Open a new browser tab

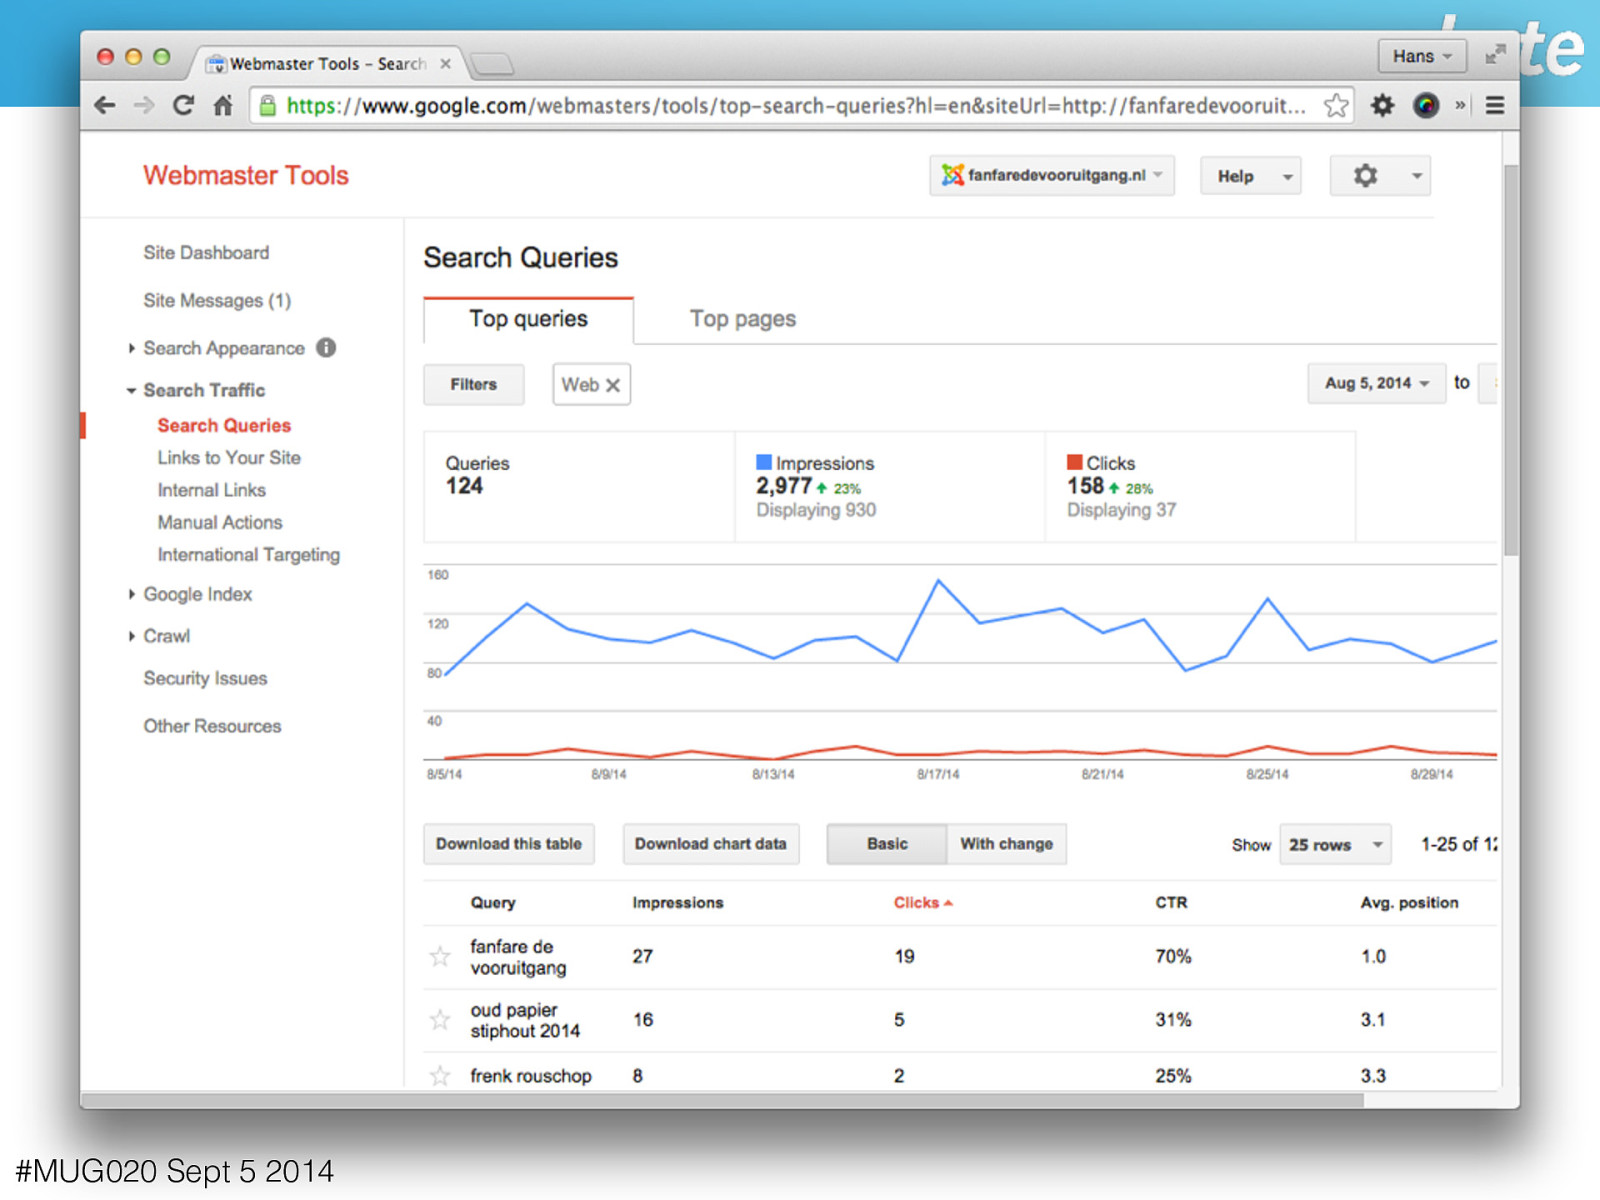coord(492,65)
